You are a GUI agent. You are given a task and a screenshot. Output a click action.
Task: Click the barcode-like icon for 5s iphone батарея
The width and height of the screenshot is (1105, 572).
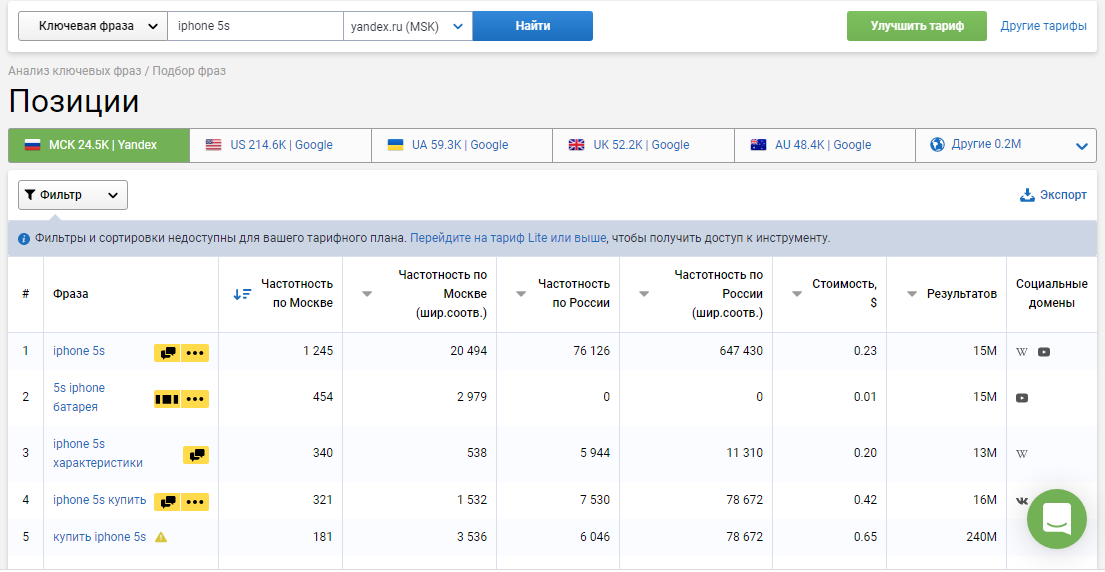[x=167, y=399]
